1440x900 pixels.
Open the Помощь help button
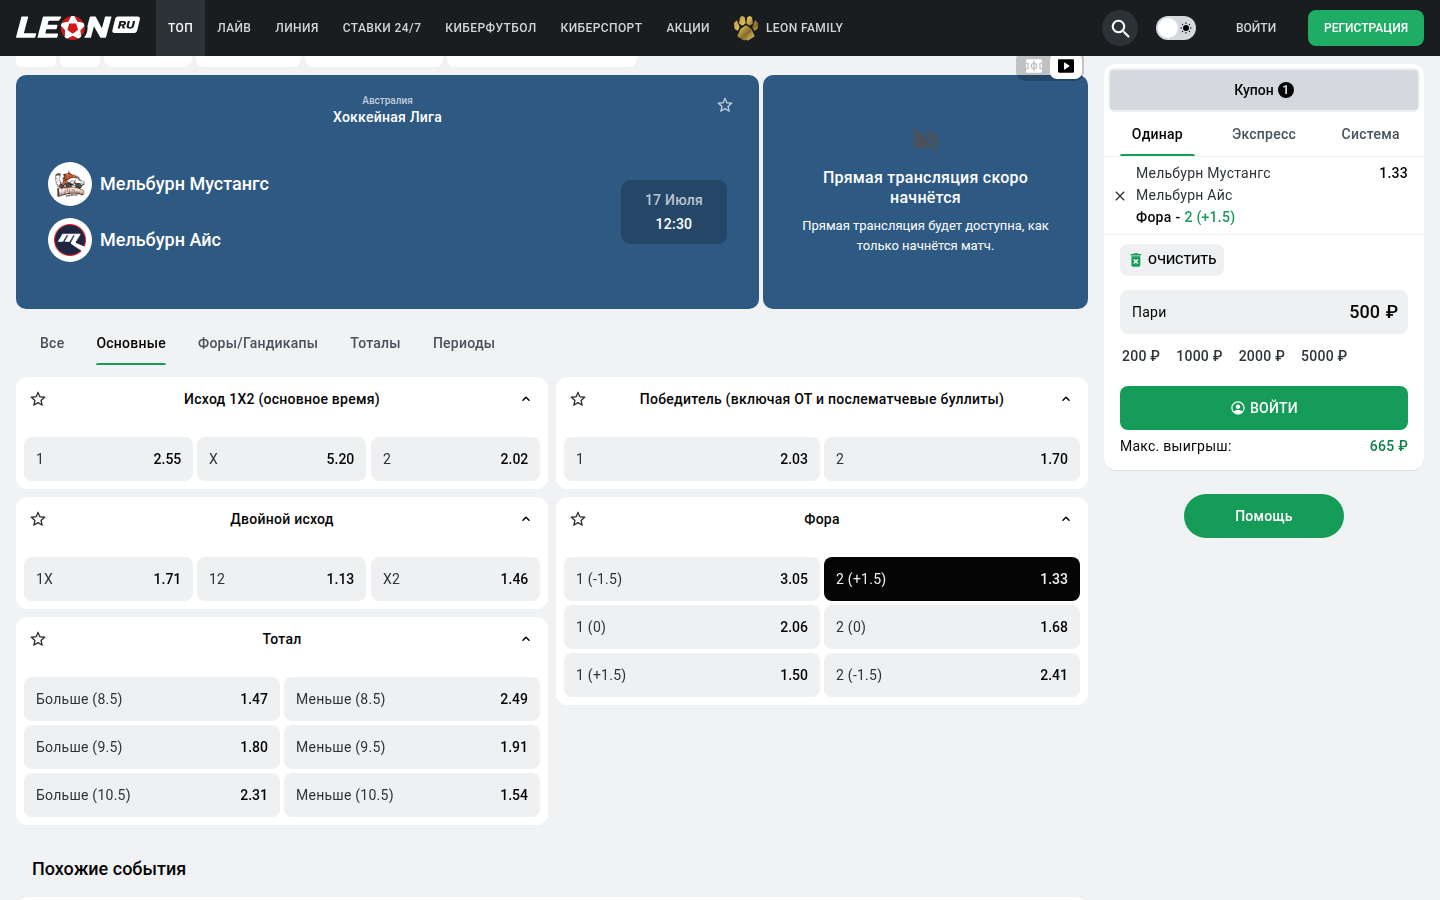tap(1264, 516)
